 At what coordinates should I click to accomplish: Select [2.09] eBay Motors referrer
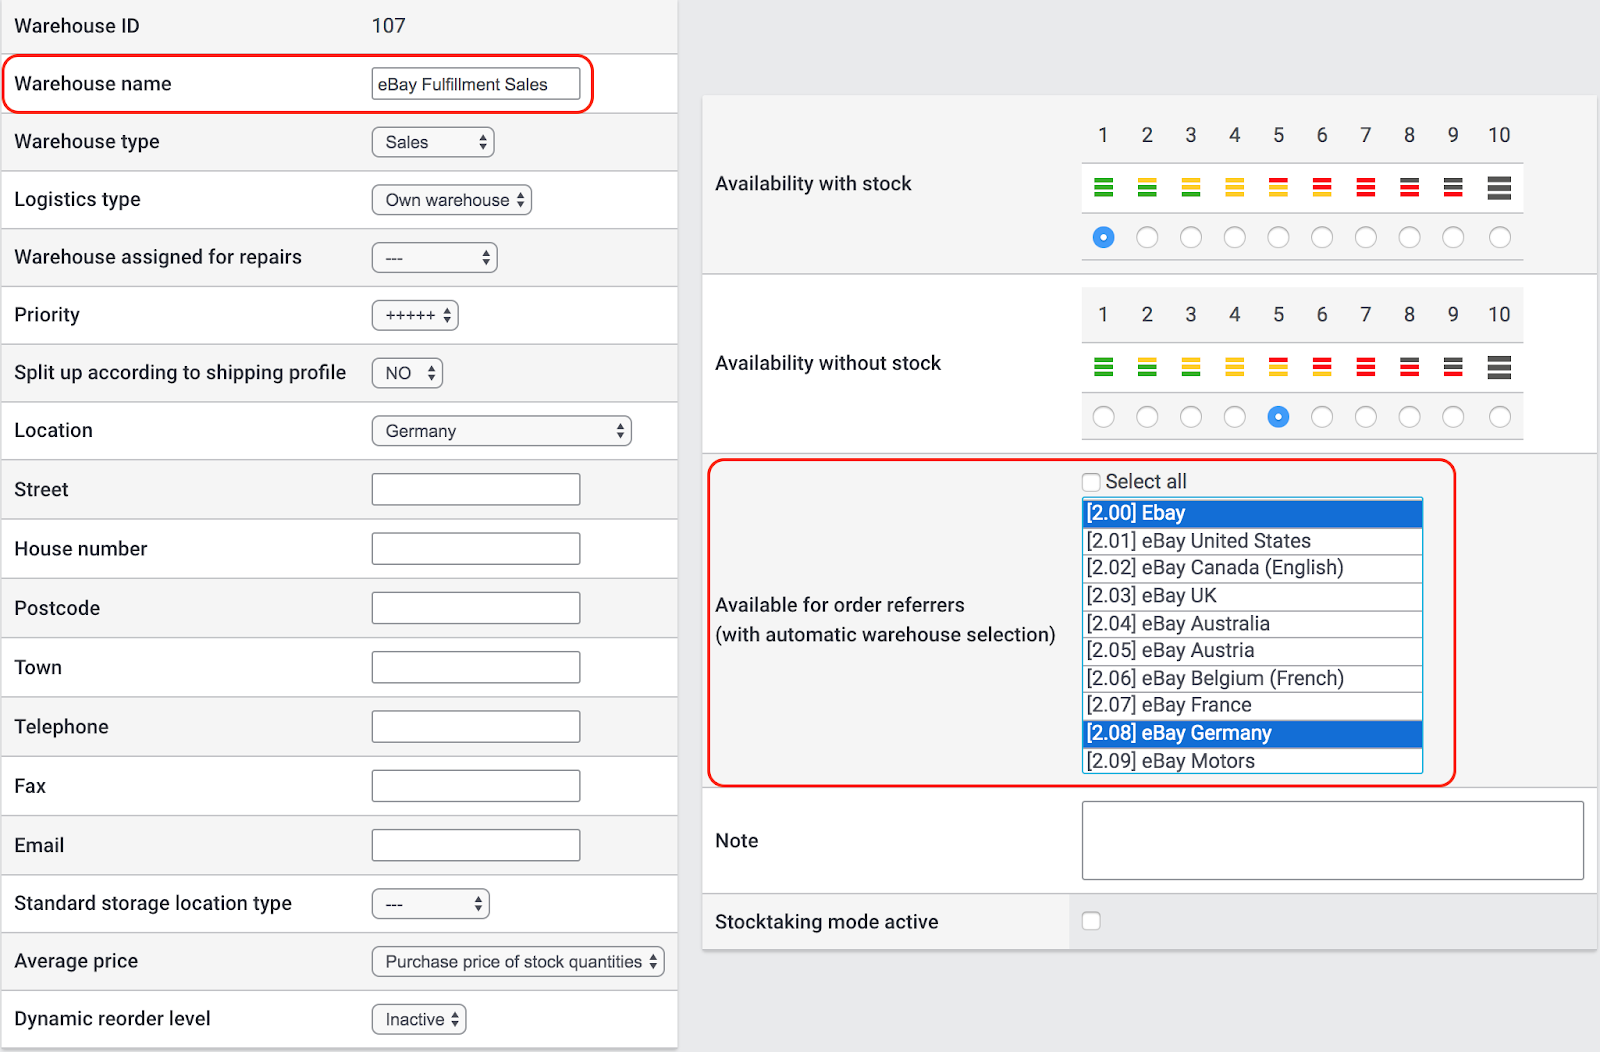click(x=1252, y=761)
